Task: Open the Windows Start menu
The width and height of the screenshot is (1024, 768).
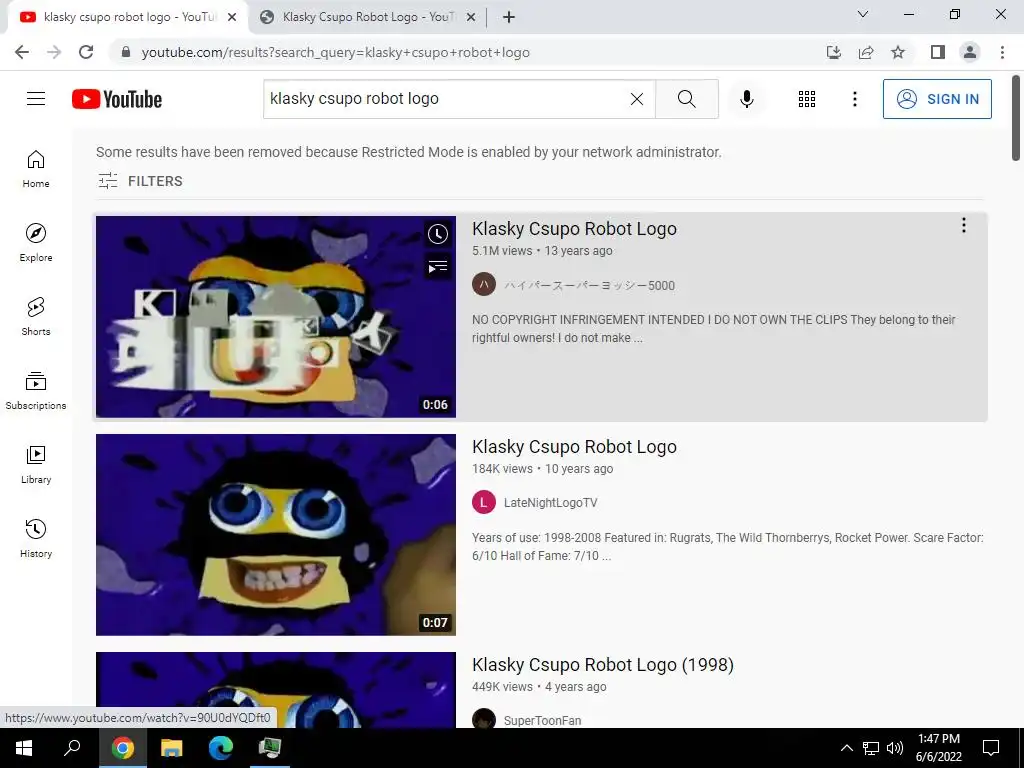Action: pyautogui.click(x=24, y=748)
